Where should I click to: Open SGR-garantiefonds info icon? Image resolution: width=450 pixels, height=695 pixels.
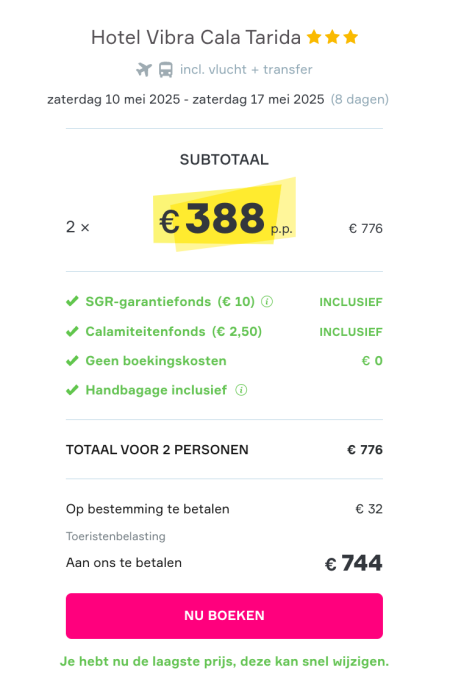(x=267, y=302)
